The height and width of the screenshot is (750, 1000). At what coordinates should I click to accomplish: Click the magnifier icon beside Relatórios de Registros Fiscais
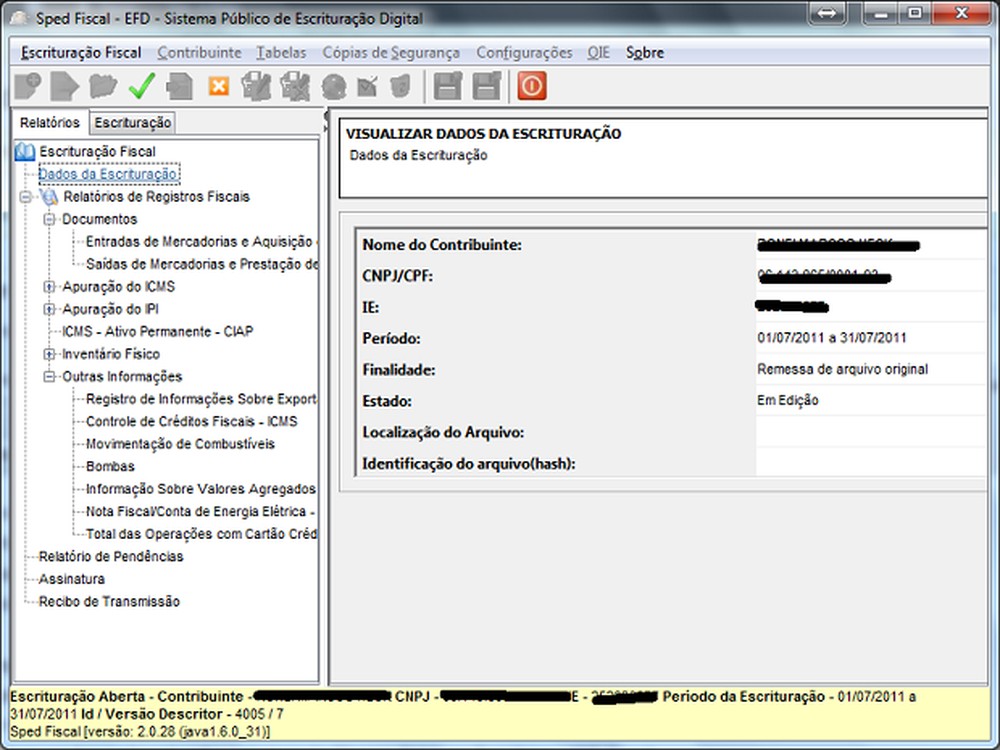(x=50, y=197)
